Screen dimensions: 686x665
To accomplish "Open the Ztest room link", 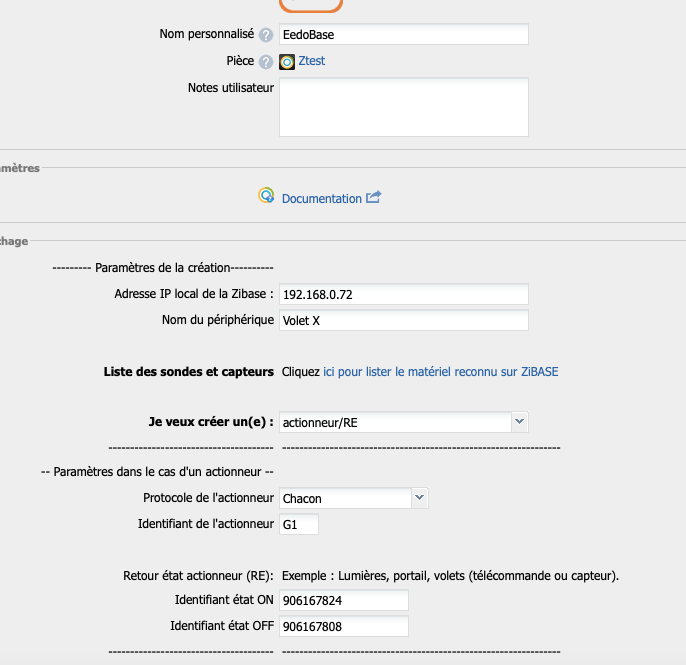I will pos(312,61).
